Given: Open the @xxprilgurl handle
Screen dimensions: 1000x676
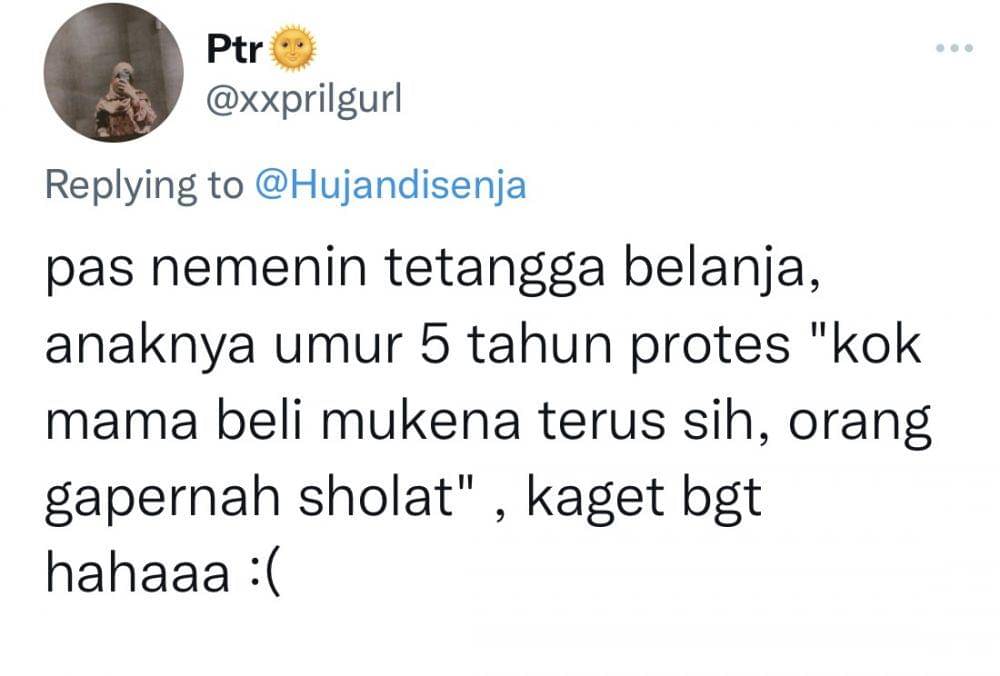Looking at the screenshot, I should coord(304,100).
